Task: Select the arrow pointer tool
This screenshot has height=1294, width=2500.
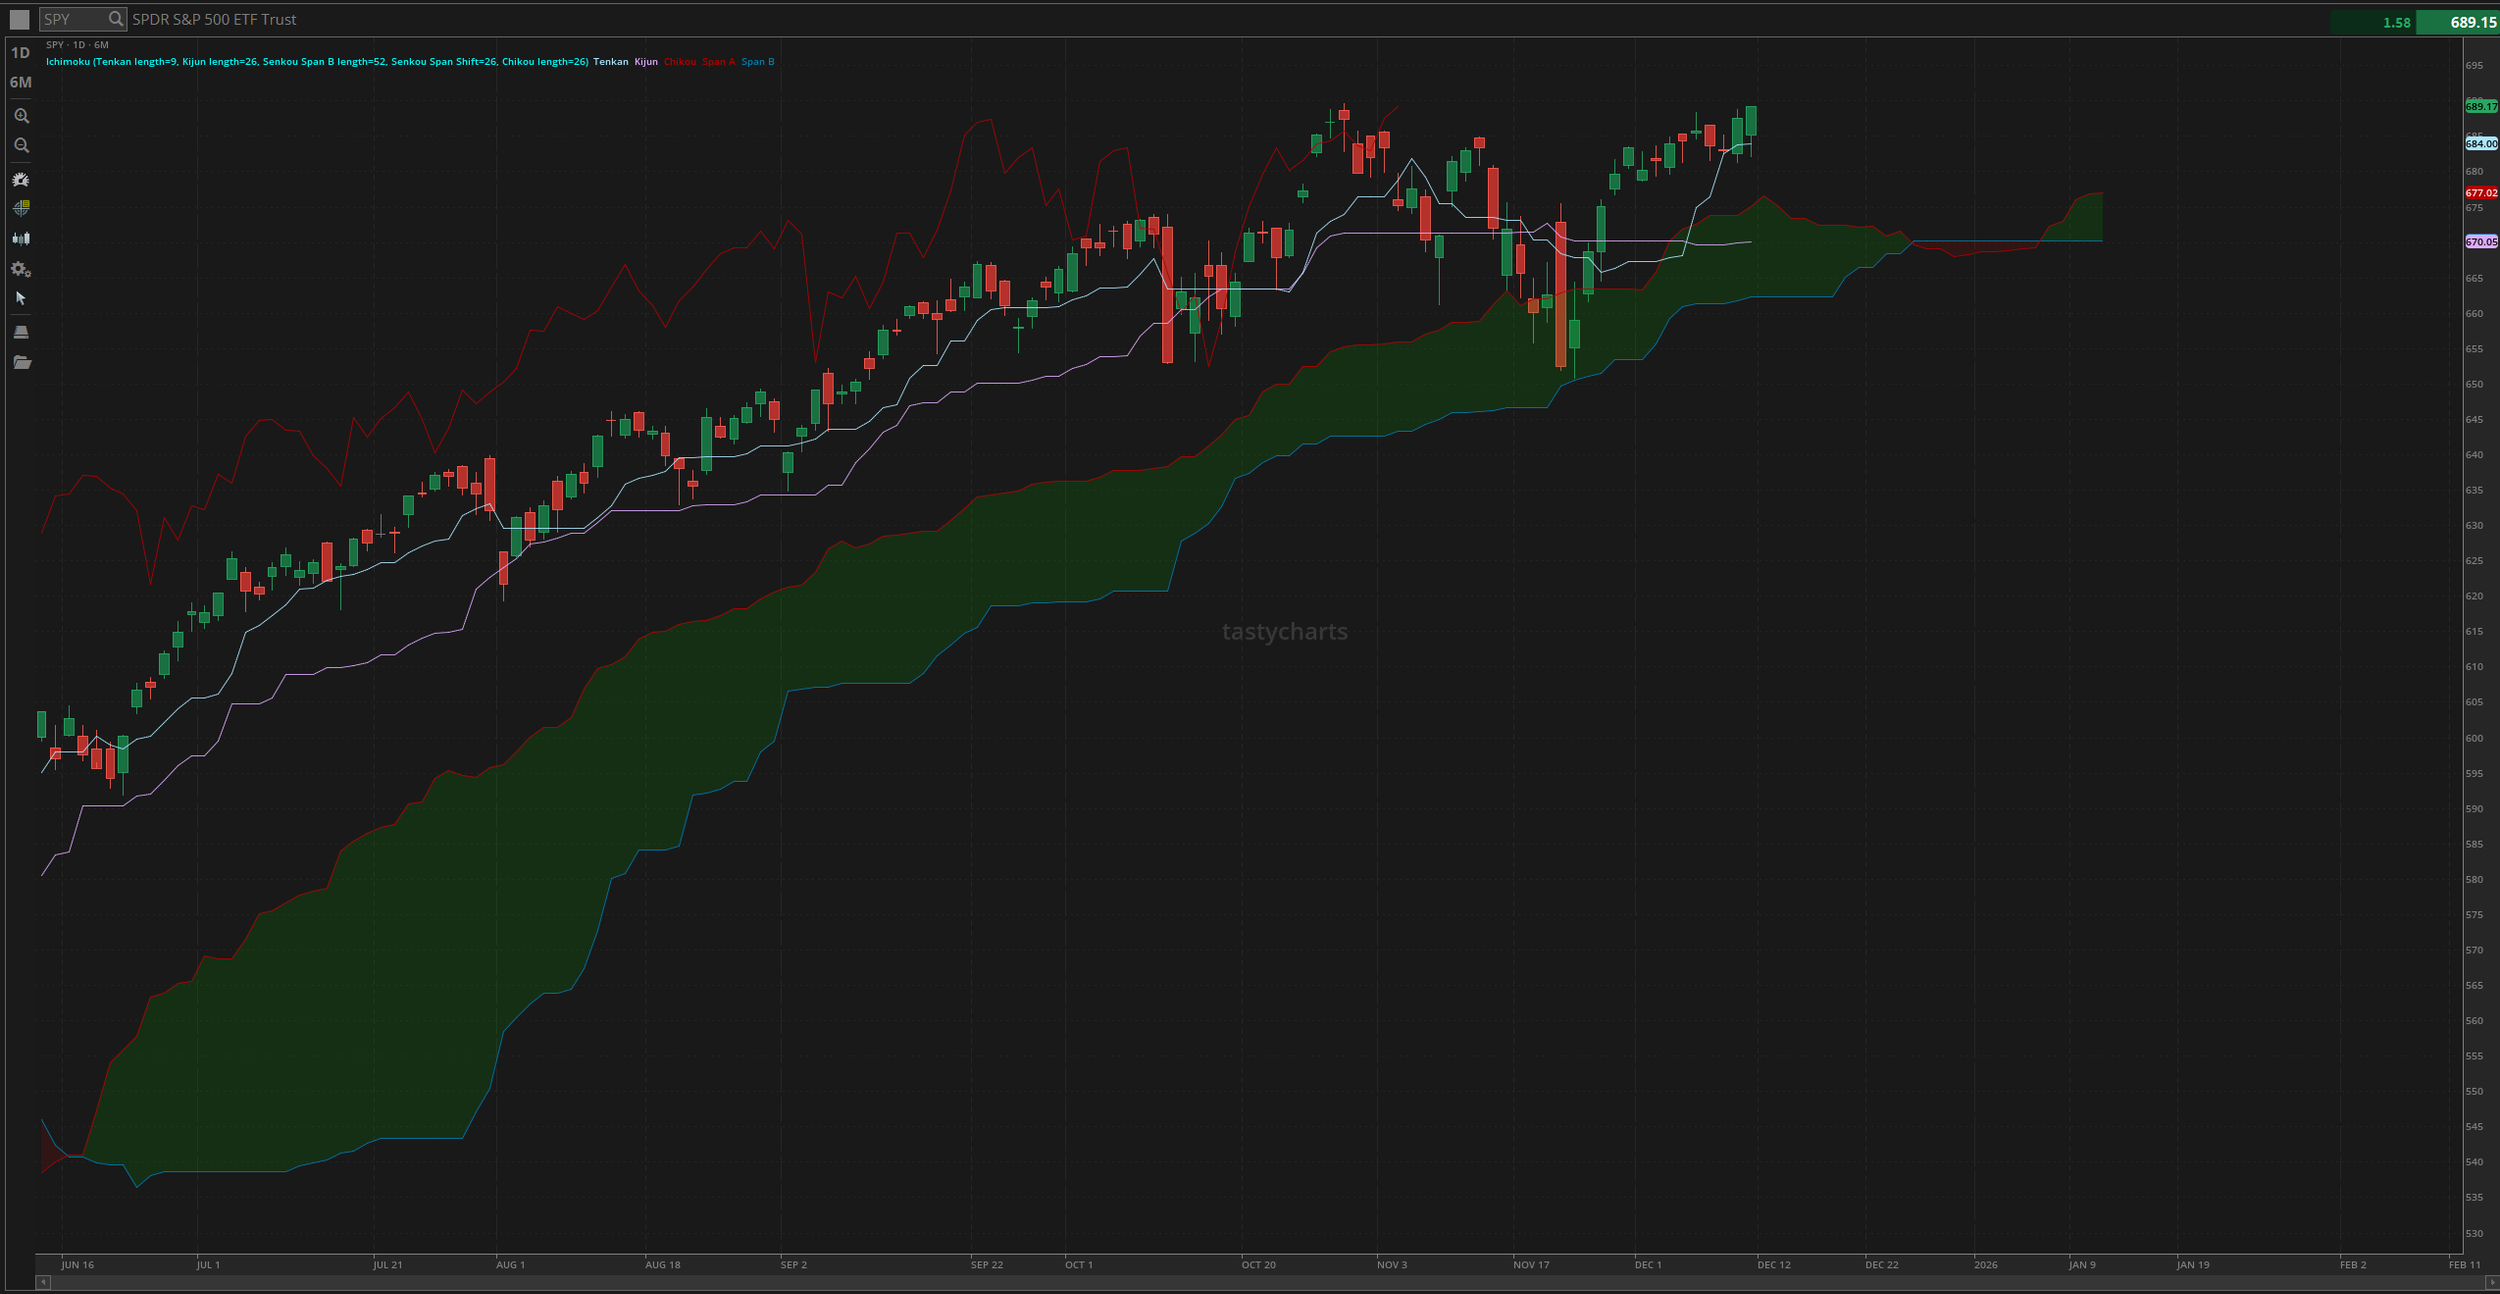Action: (x=21, y=298)
